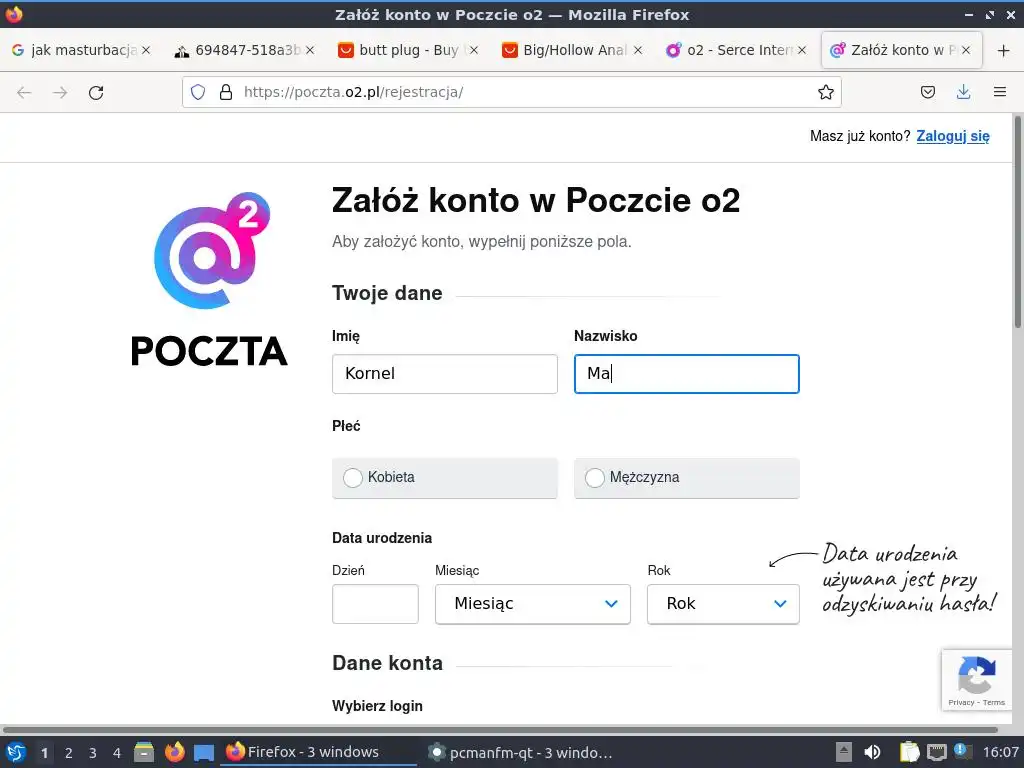Screen dimensions: 1024x768
Task: Switch to the Firefox taskbar window group
Action: (320, 752)
